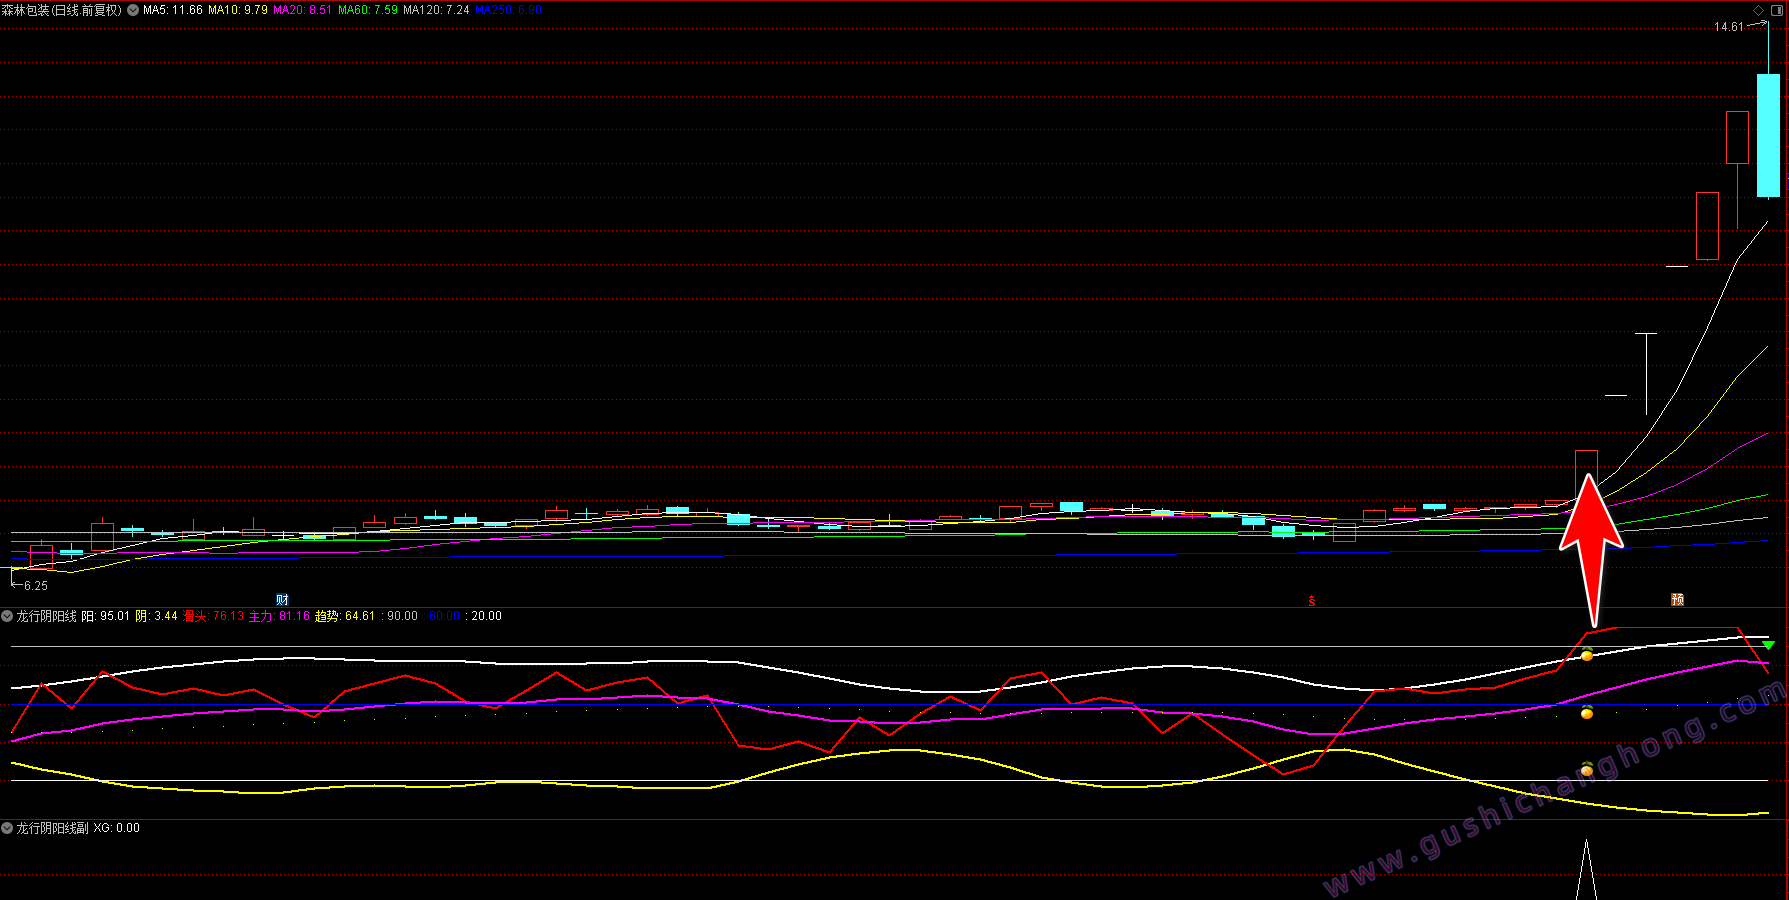1789x900 pixels.
Task: Click the 森林包装(日线.前复权) chart title
Action: point(62,10)
